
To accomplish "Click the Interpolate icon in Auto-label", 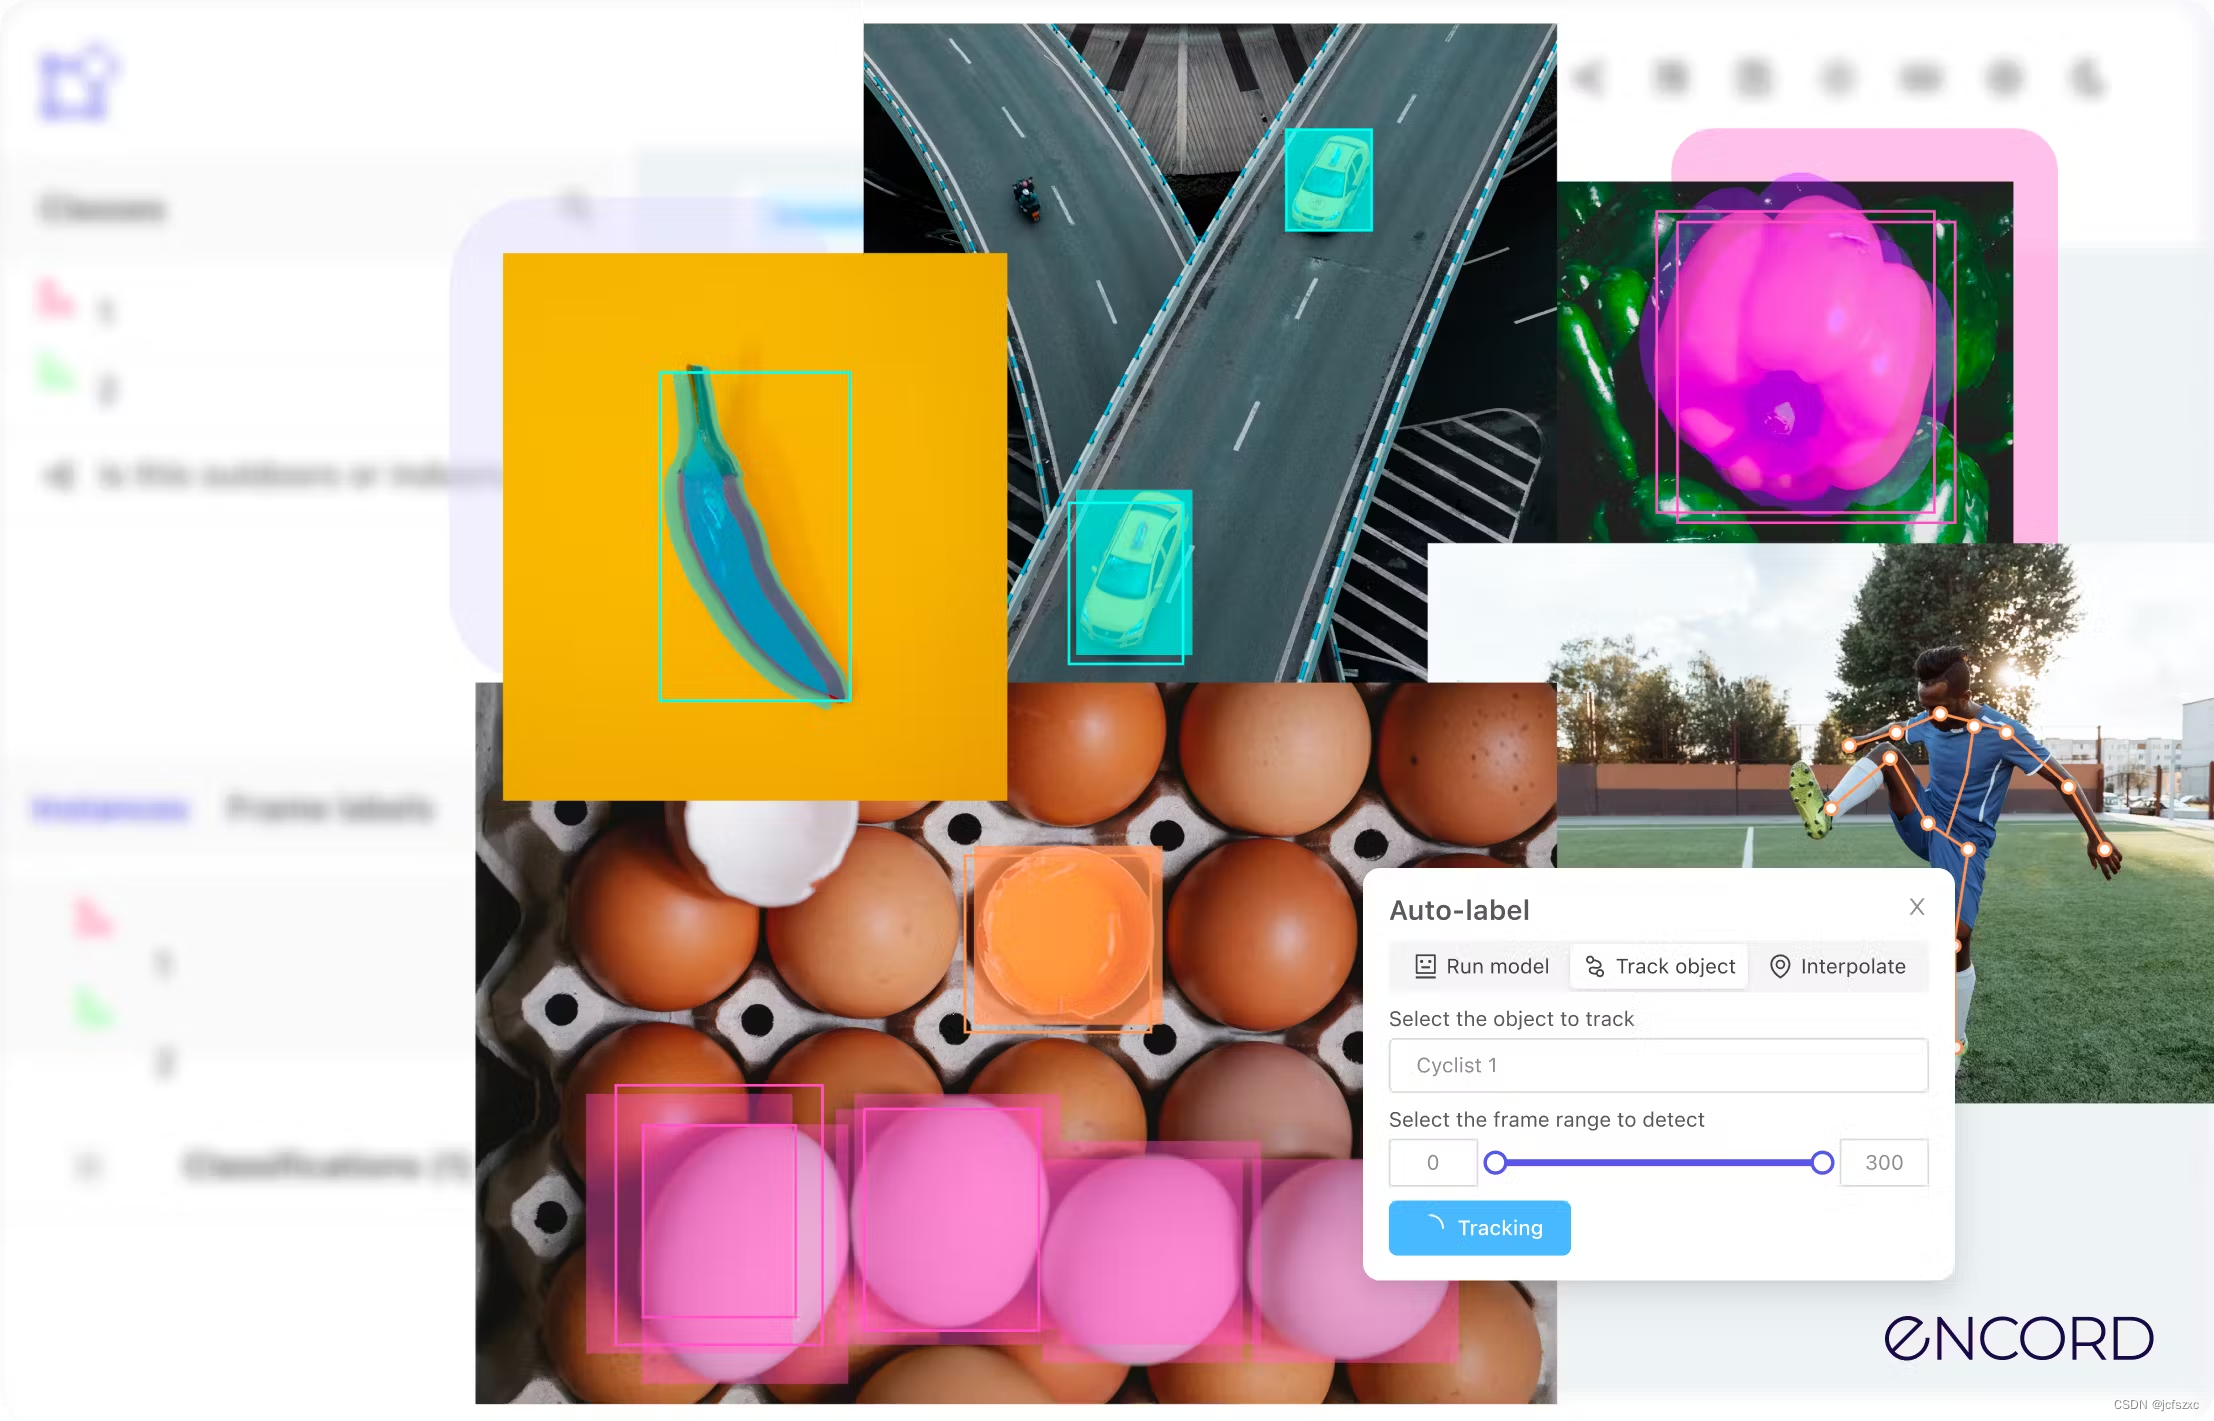I will [x=1777, y=966].
